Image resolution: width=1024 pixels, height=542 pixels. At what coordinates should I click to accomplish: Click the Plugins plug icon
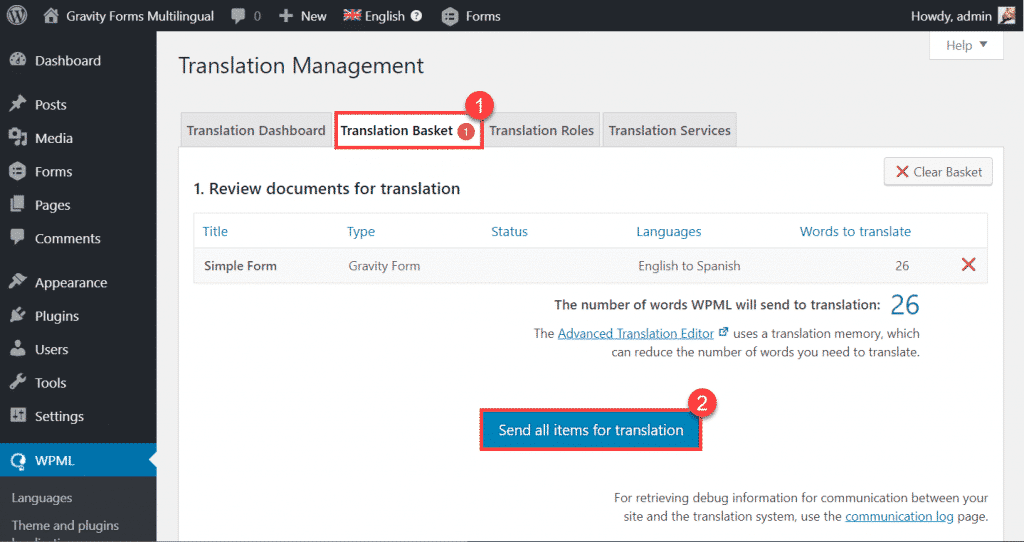18,315
